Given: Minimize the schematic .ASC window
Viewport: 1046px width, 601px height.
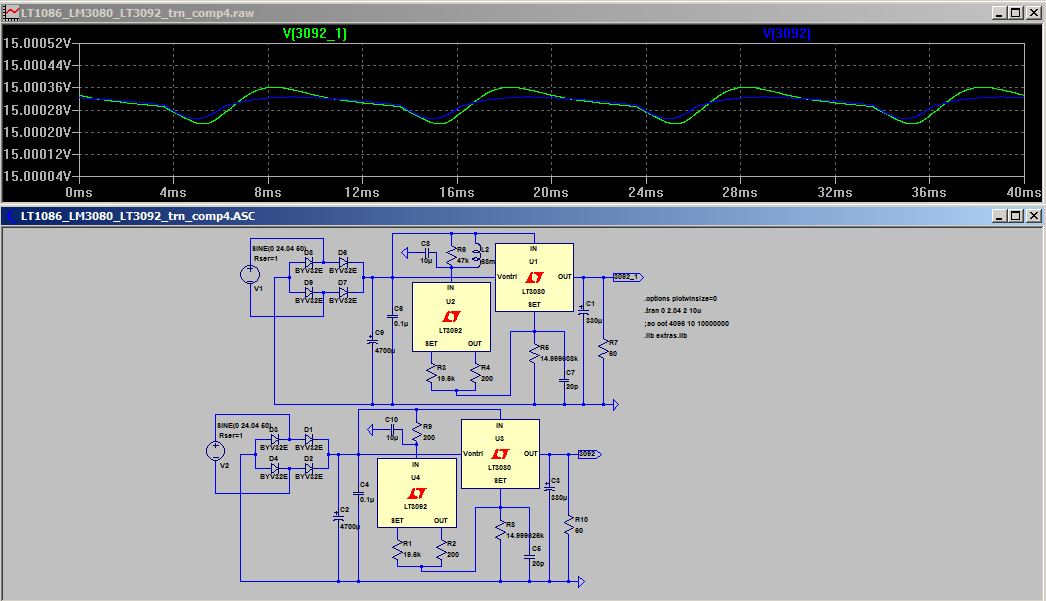Looking at the screenshot, I should pos(999,215).
